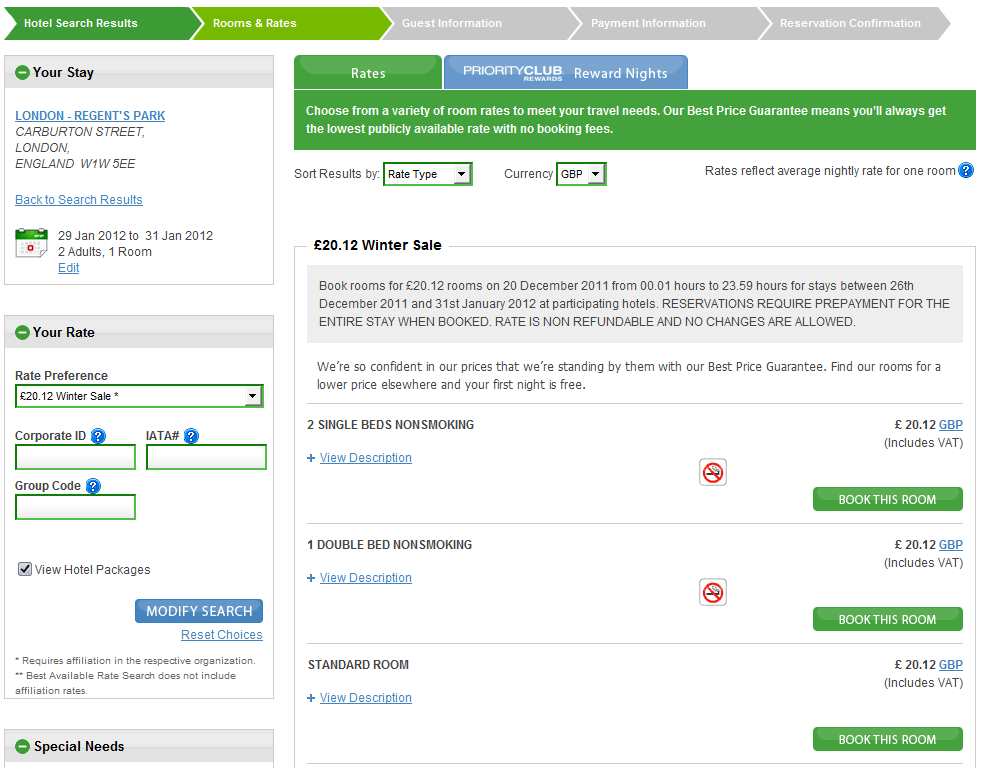Open the Sort Results by dropdown
This screenshot has height=769, width=981.
tap(428, 174)
